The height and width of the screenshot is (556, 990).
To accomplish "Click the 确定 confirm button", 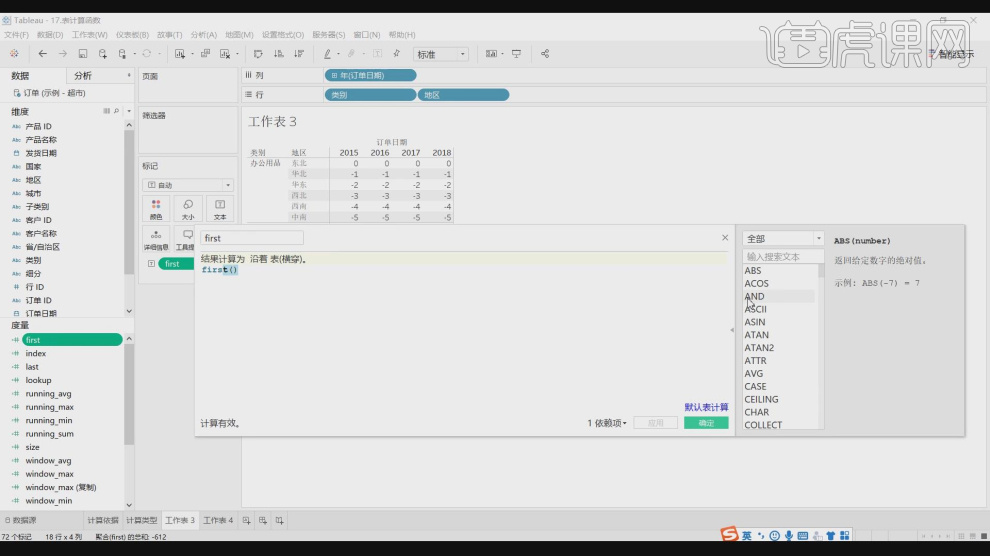I will [x=706, y=423].
